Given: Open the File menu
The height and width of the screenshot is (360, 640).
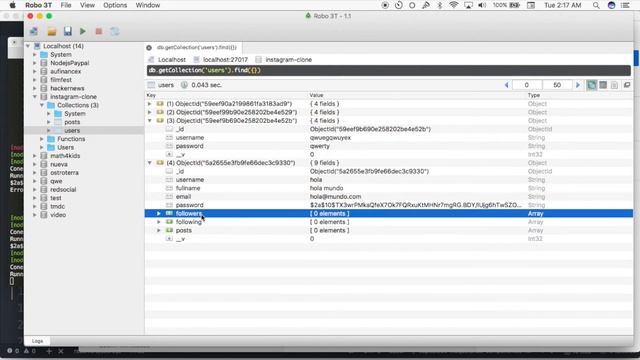Looking at the screenshot, I should (66, 5).
